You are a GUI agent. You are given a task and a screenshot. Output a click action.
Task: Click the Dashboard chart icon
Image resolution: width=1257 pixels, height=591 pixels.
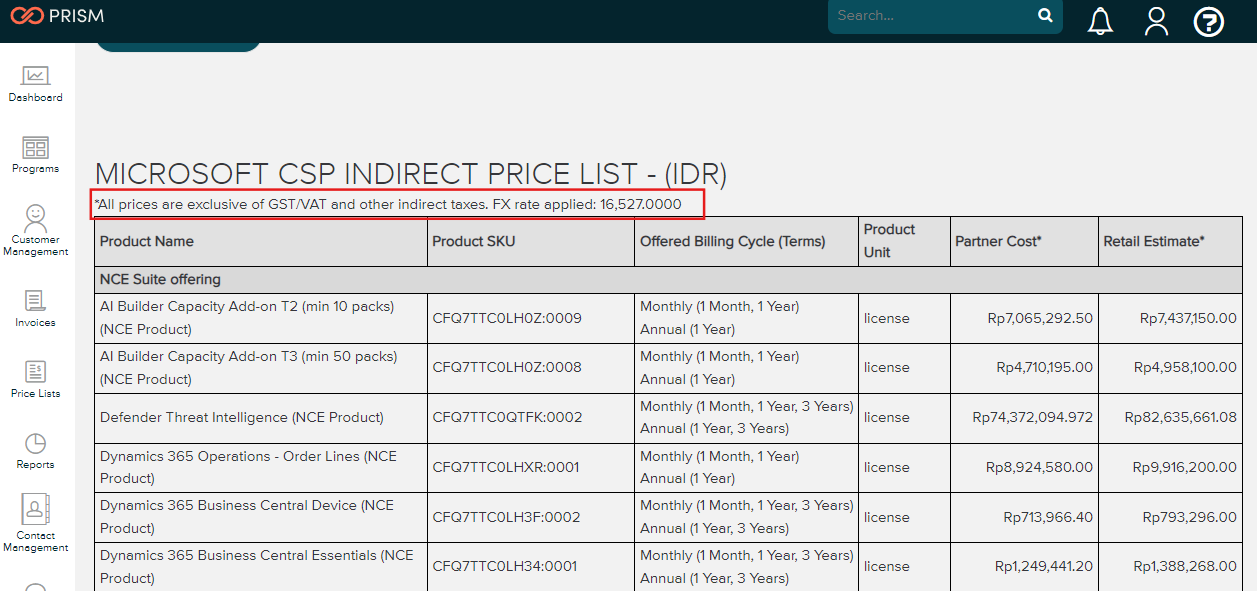point(36,76)
